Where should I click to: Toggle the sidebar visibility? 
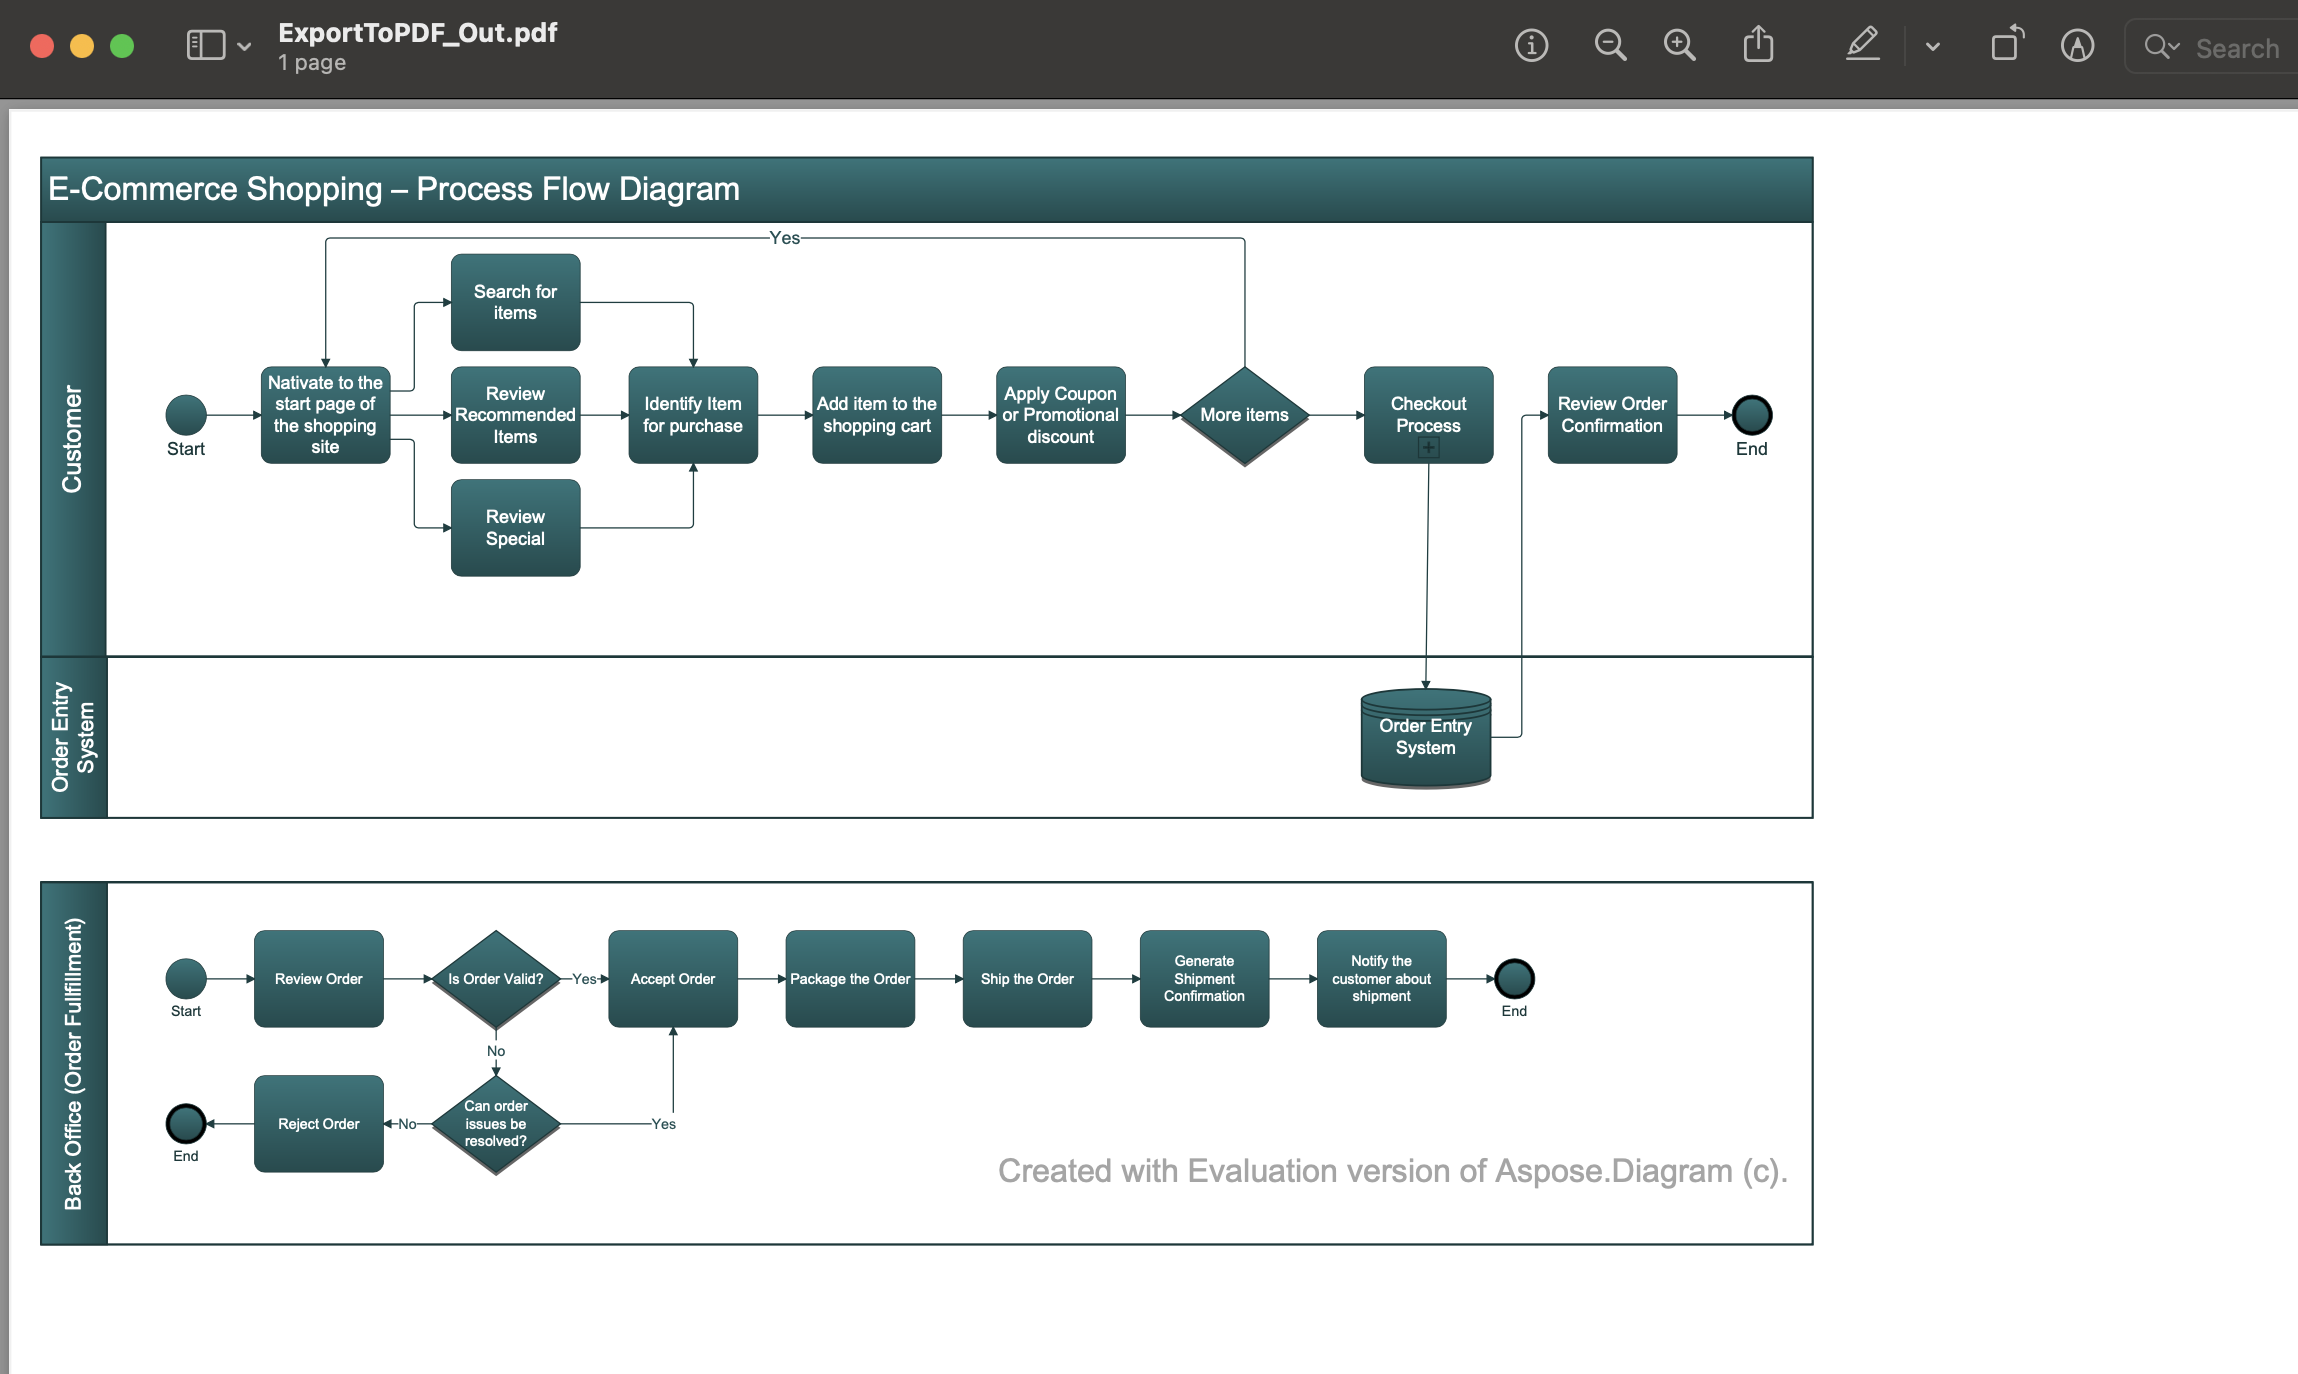click(204, 45)
